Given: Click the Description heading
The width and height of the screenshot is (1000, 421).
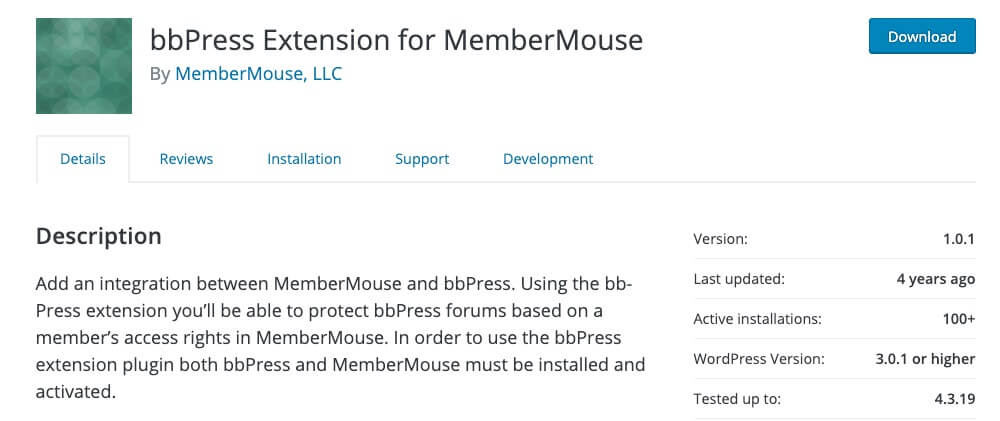Looking at the screenshot, I should point(99,236).
